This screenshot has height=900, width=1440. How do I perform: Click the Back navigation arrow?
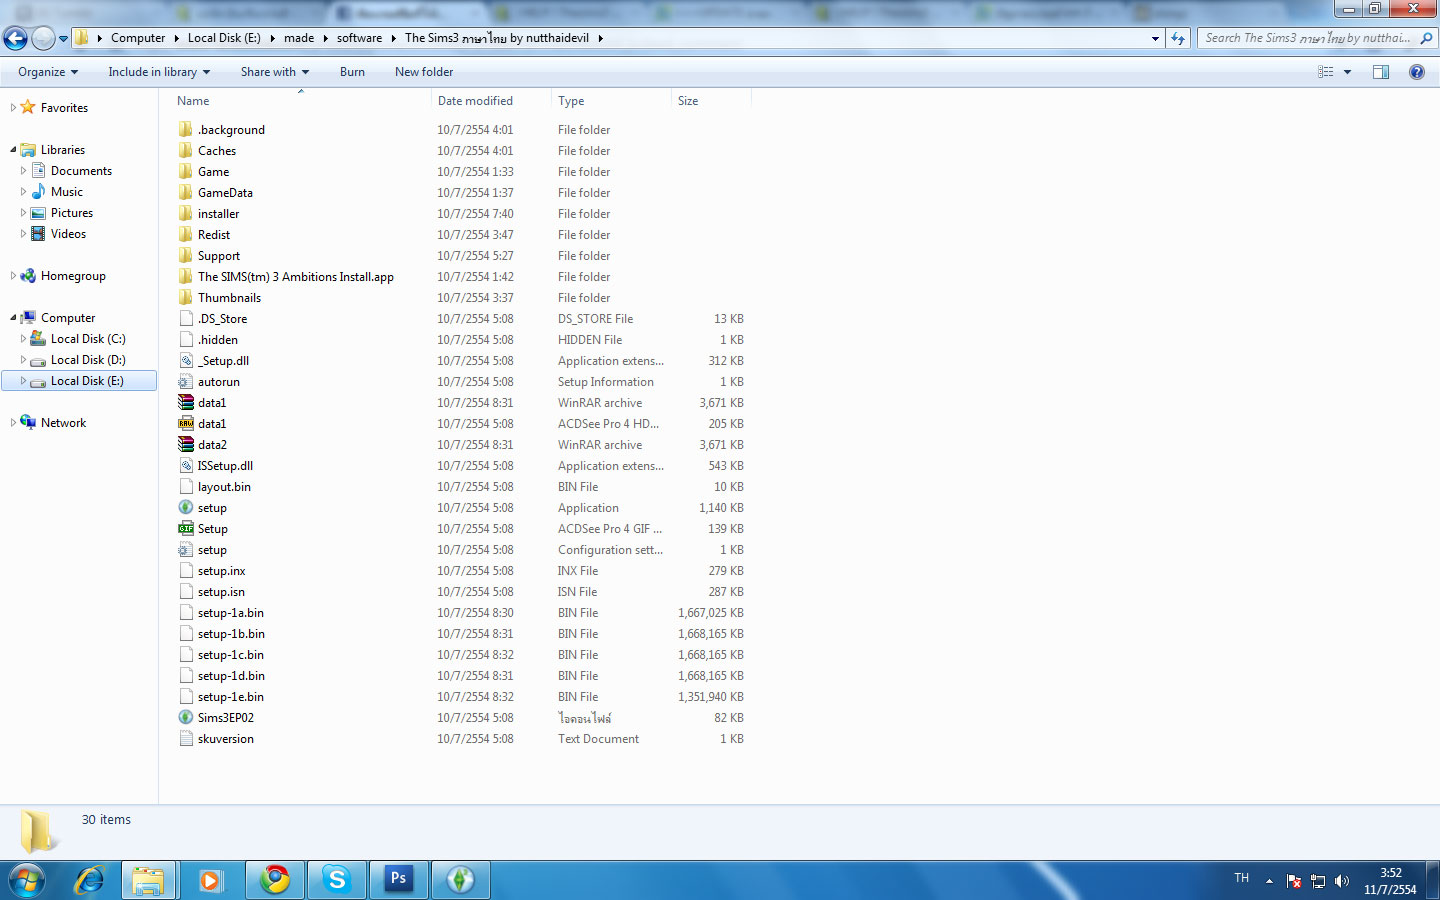click(x=15, y=38)
